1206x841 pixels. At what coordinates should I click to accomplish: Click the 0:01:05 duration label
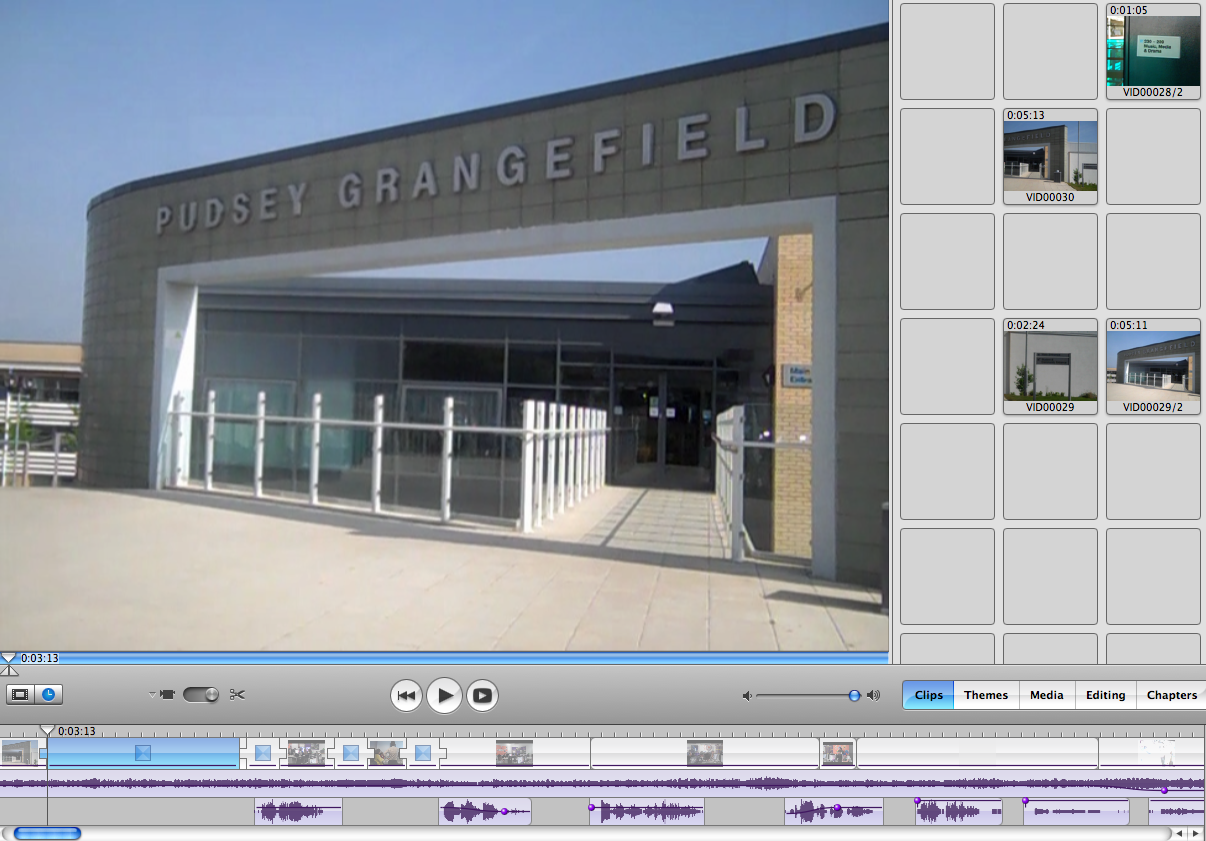(x=1128, y=10)
